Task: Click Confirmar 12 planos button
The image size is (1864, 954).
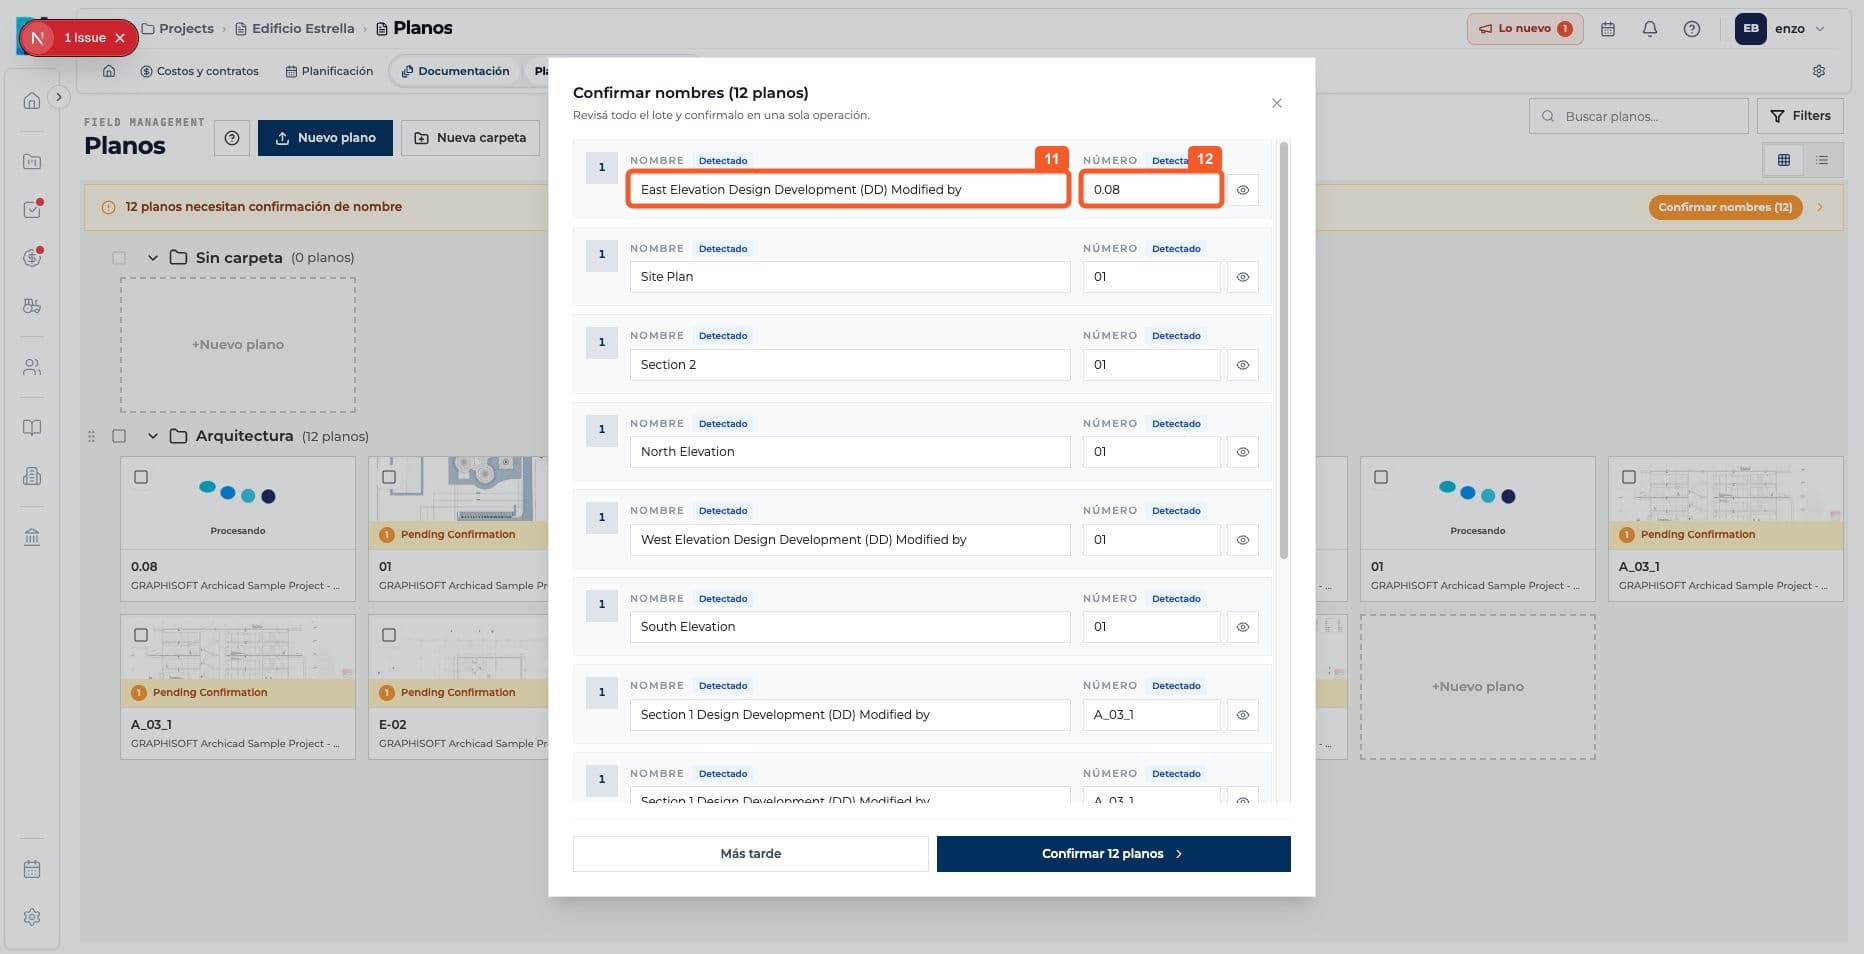Action: [1113, 854]
